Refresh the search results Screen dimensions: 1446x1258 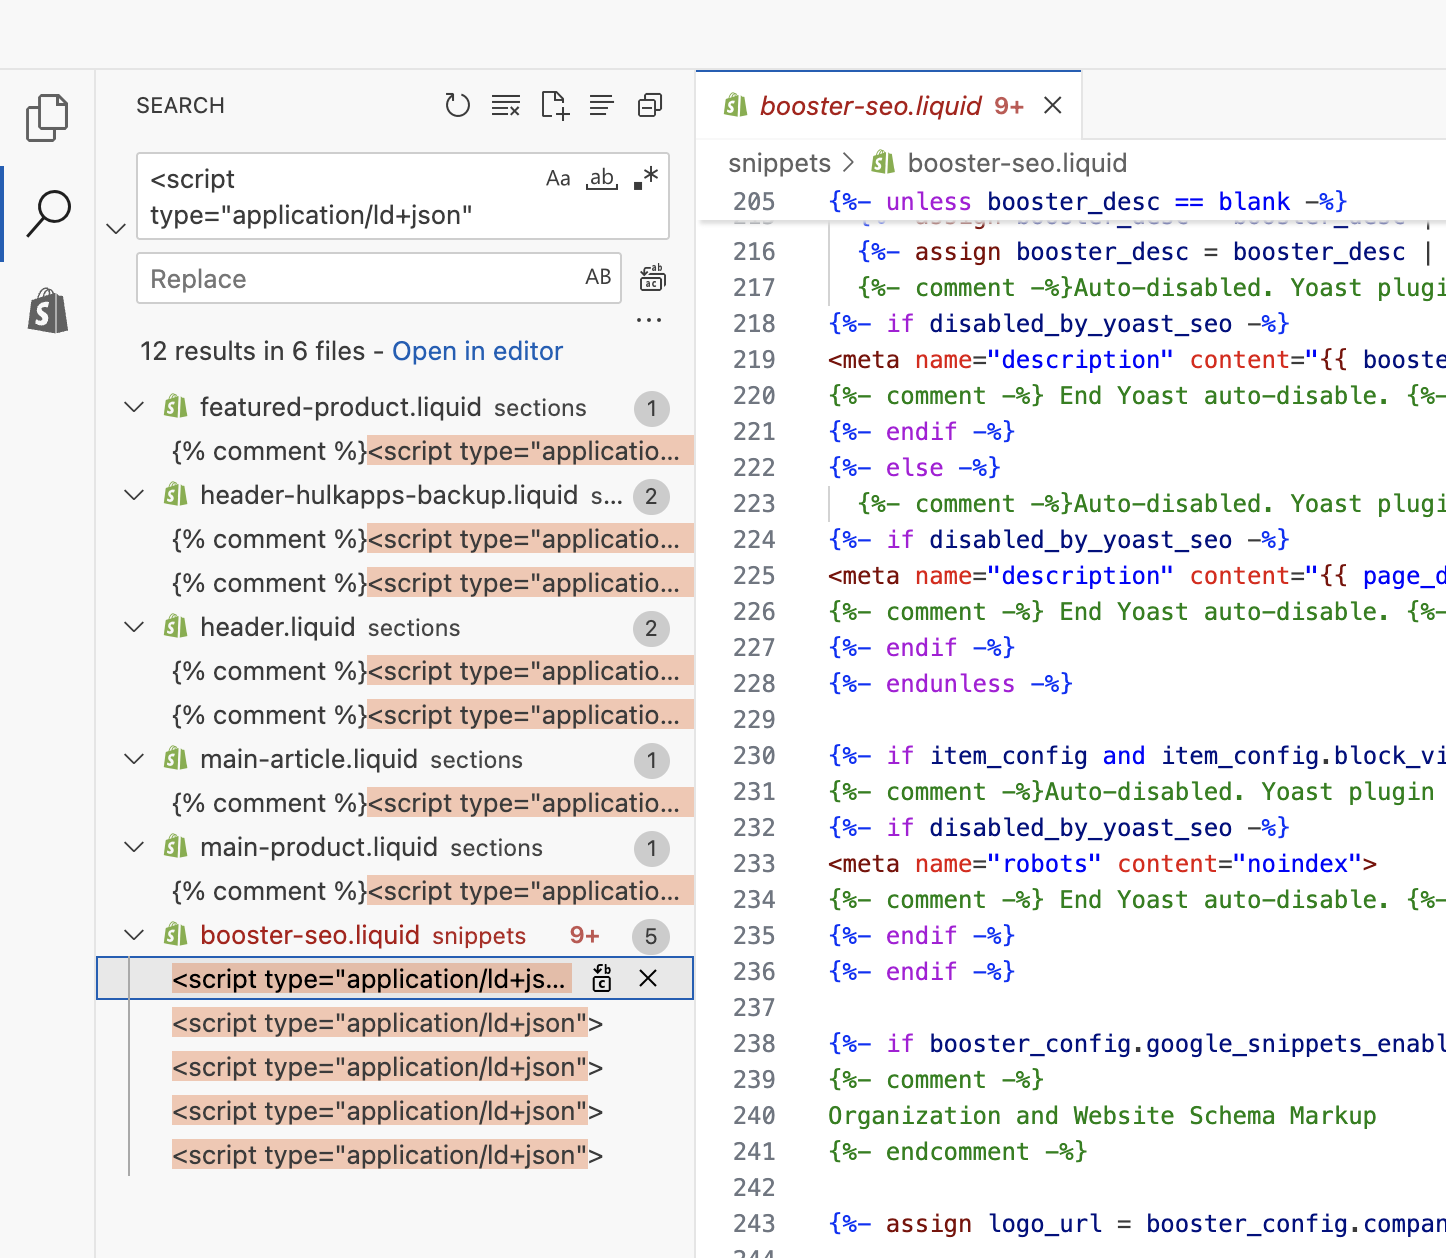[x=457, y=105]
